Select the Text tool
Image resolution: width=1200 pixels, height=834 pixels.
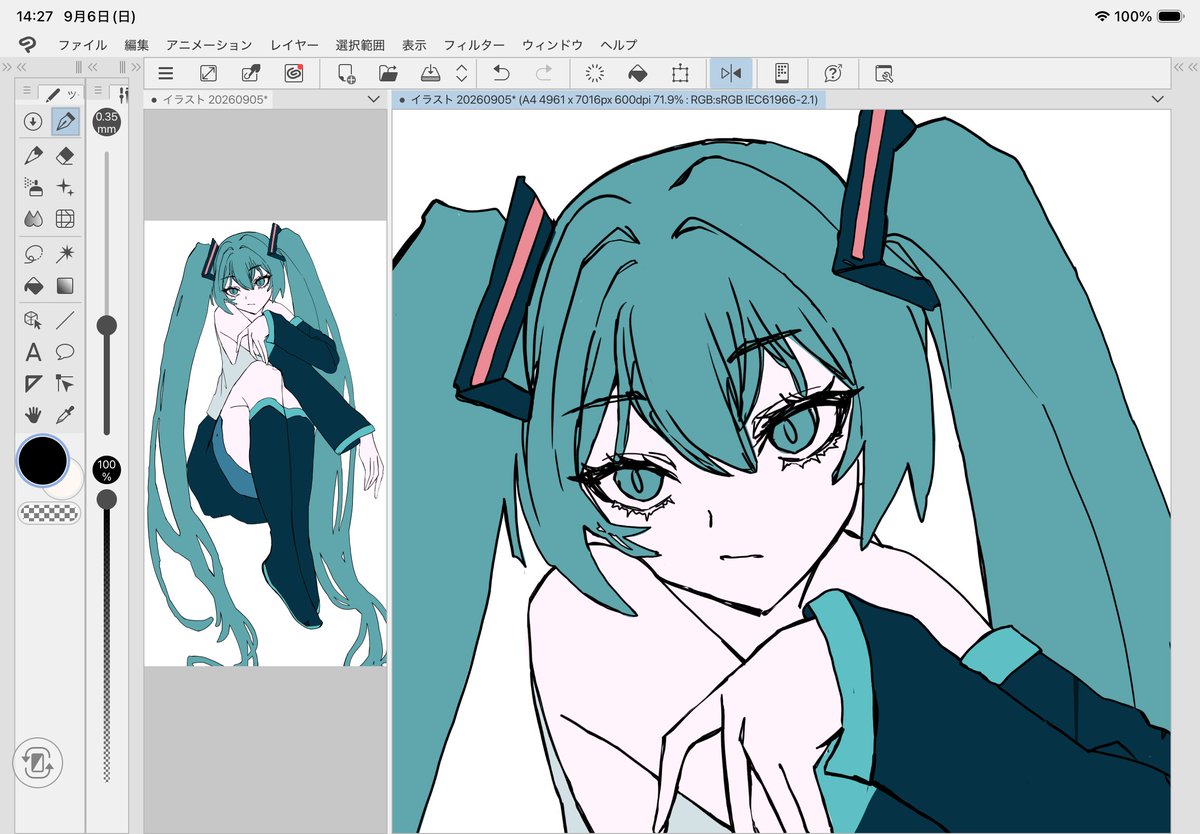pos(33,351)
